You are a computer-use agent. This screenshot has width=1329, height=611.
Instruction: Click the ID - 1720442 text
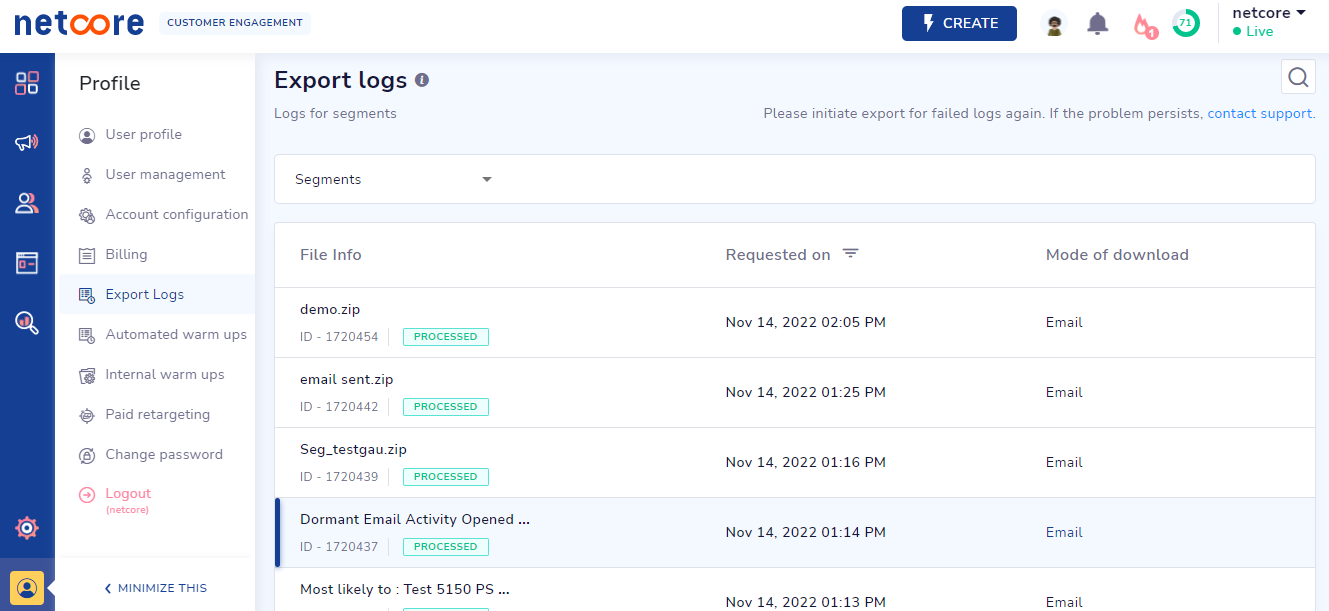tap(339, 407)
